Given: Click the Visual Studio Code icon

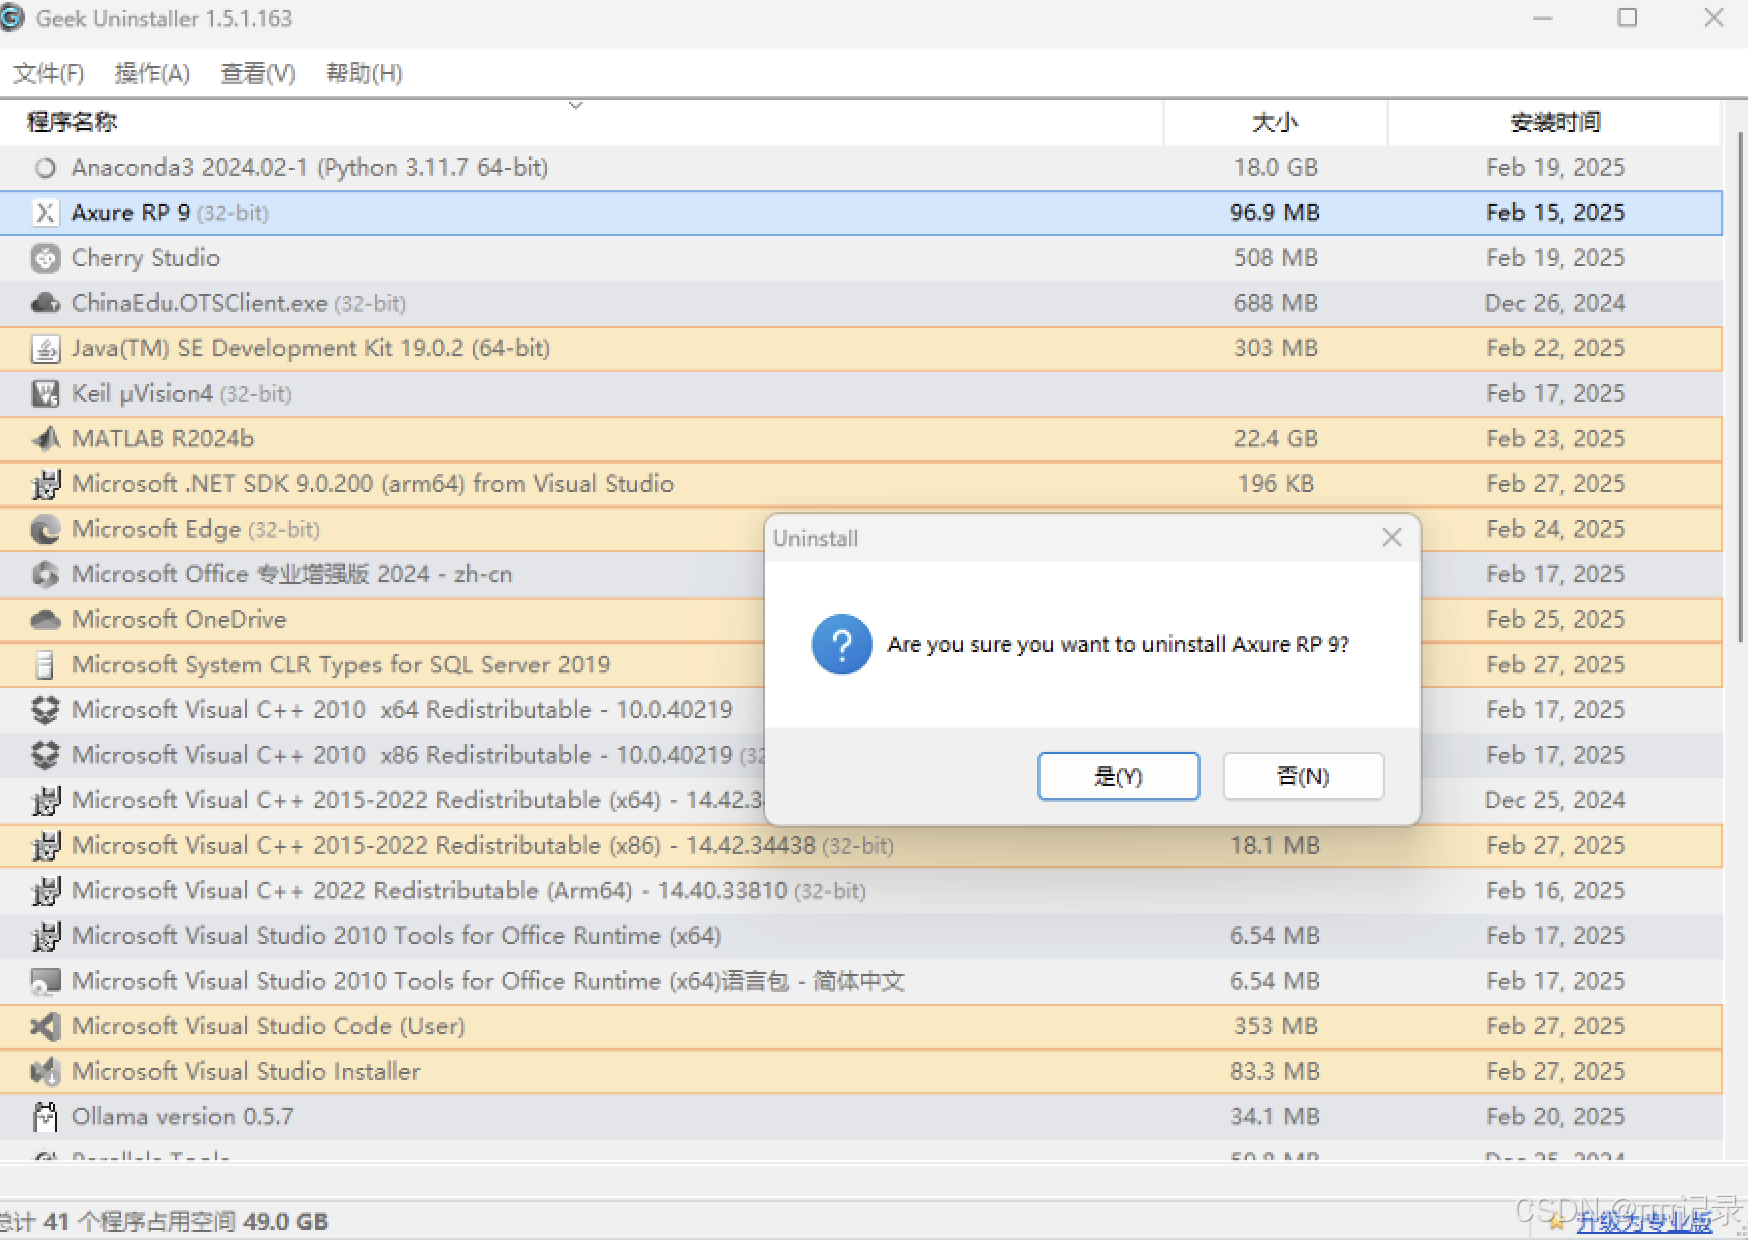Looking at the screenshot, I should click(45, 1027).
